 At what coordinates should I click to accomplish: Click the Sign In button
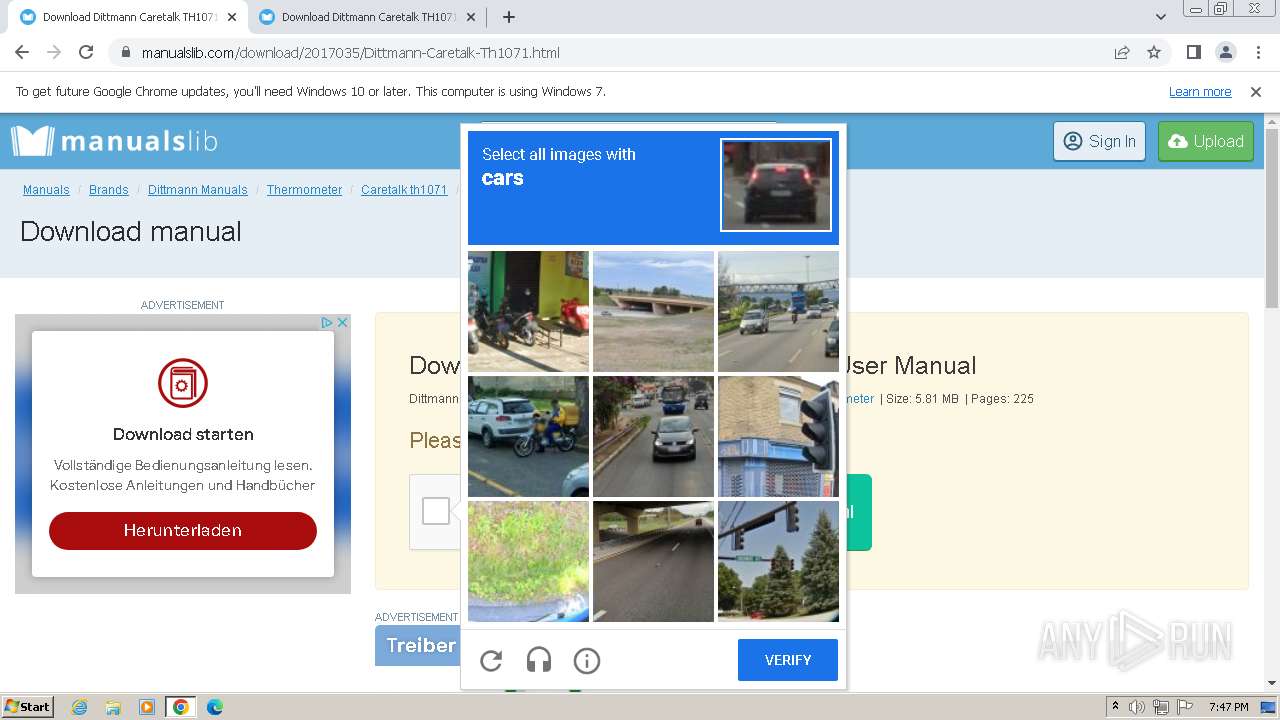(1099, 141)
